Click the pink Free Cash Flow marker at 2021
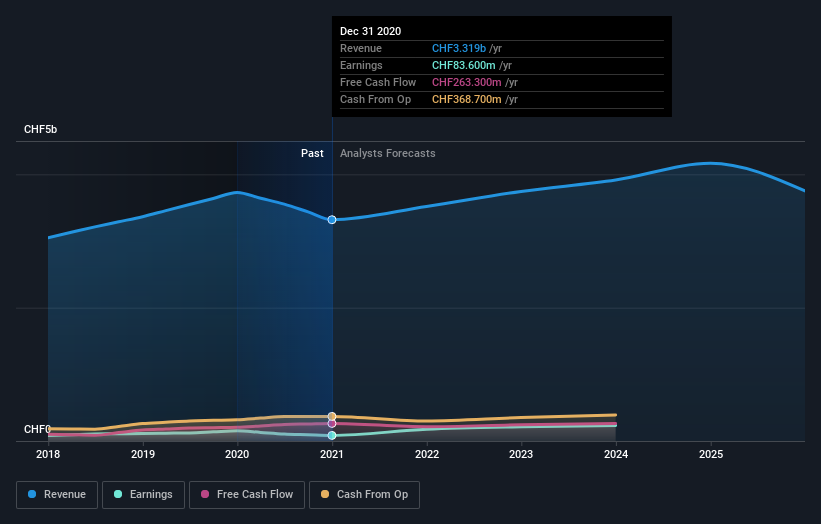This screenshot has width=821, height=524. click(332, 423)
